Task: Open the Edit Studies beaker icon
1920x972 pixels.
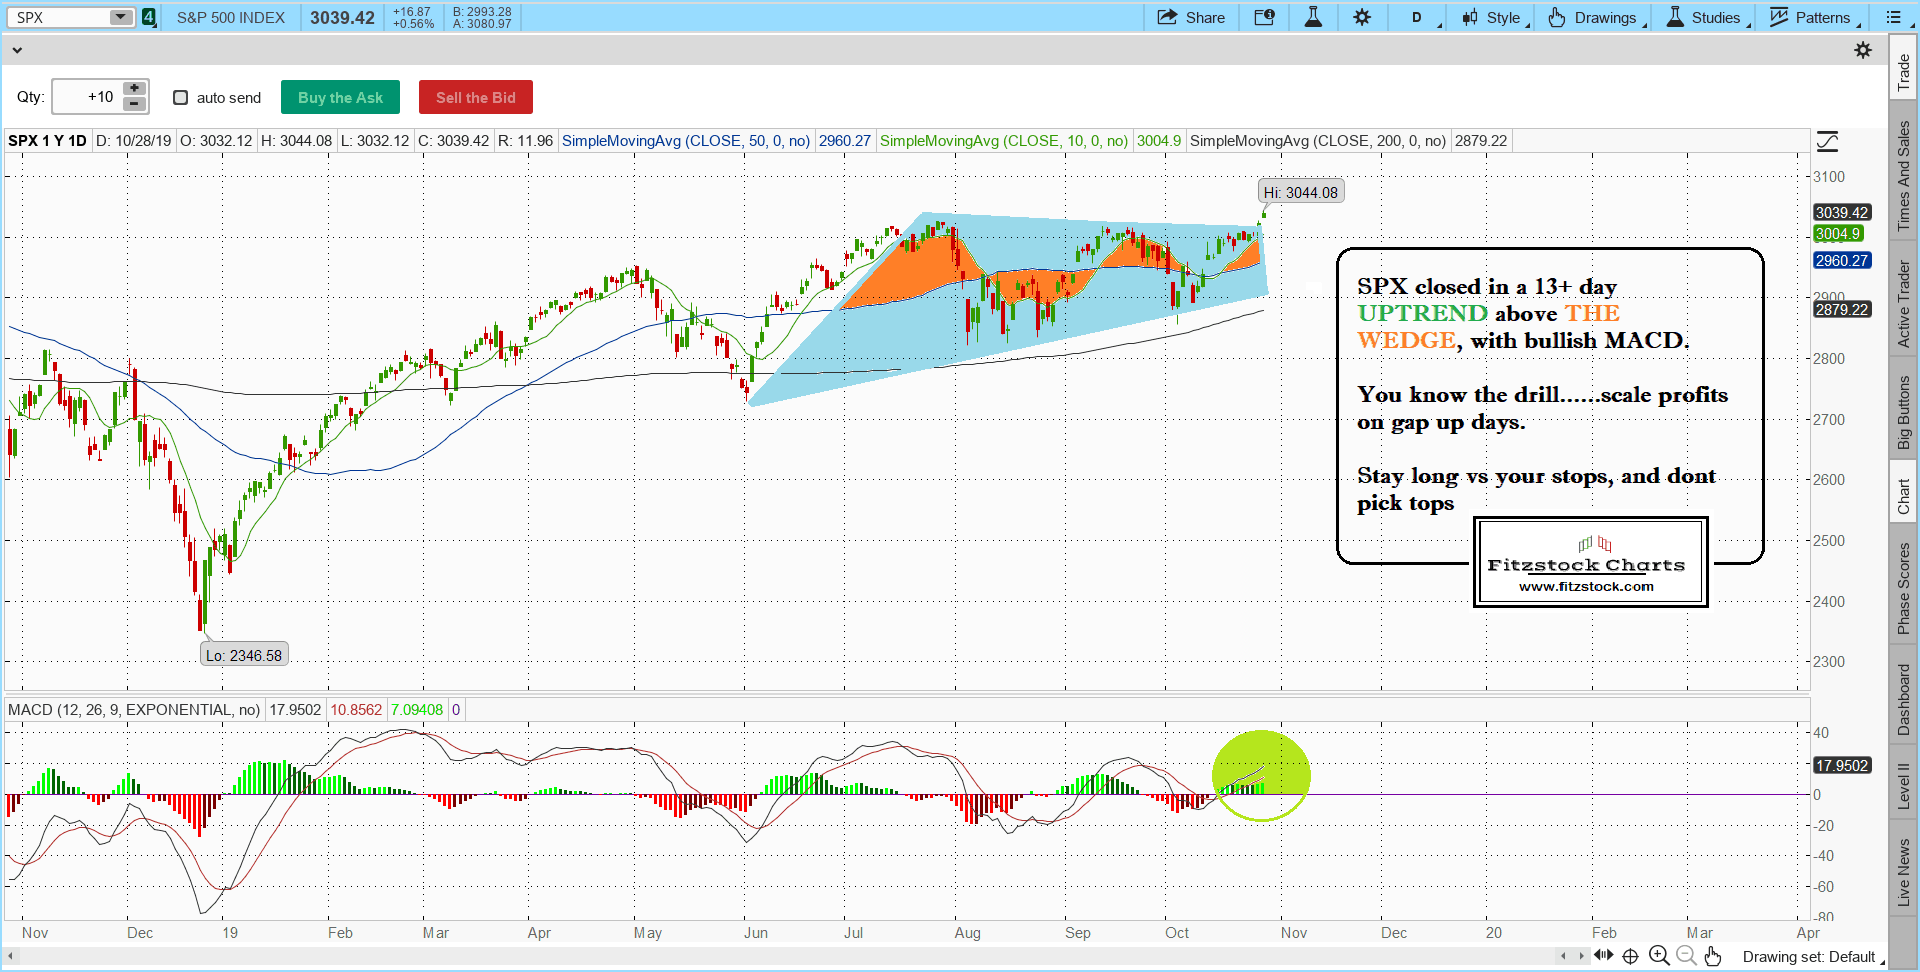Action: point(1313,17)
